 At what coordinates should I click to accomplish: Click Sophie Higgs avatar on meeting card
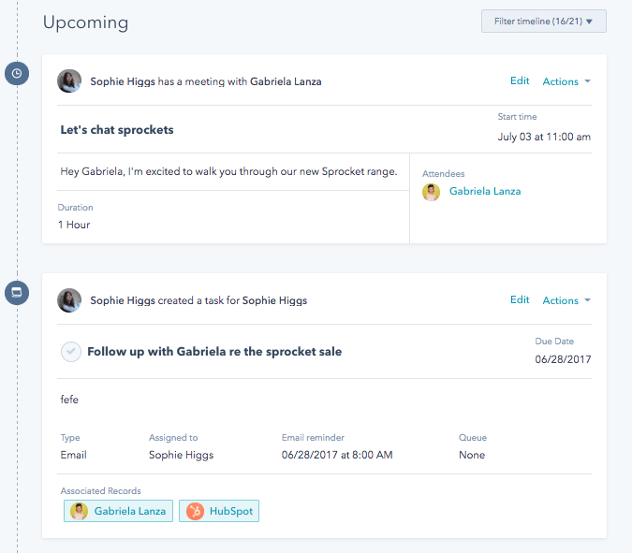click(69, 81)
